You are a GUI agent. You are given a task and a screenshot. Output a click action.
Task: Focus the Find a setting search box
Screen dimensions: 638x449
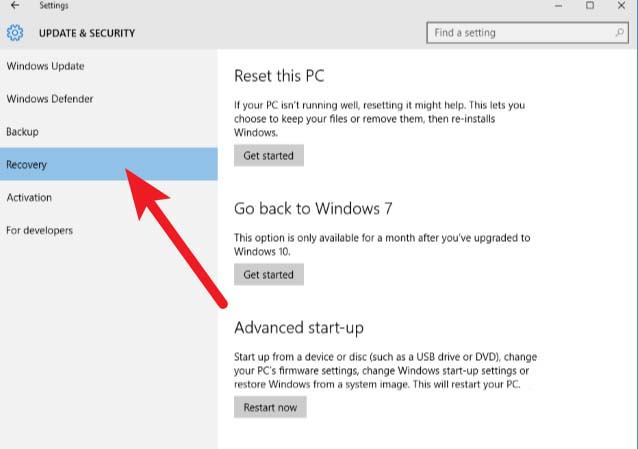520,33
